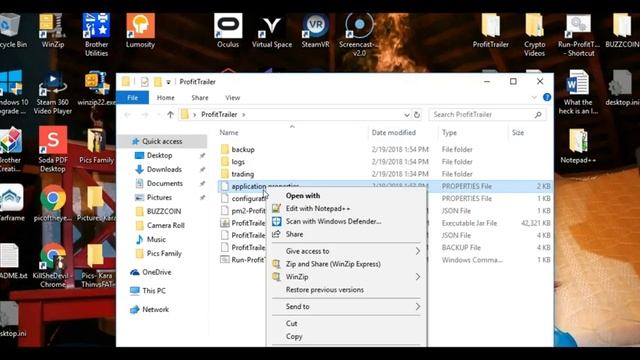The width and height of the screenshot is (640, 360).
Task: Click the Explorer help question mark icon
Action: pyautogui.click(x=547, y=97)
